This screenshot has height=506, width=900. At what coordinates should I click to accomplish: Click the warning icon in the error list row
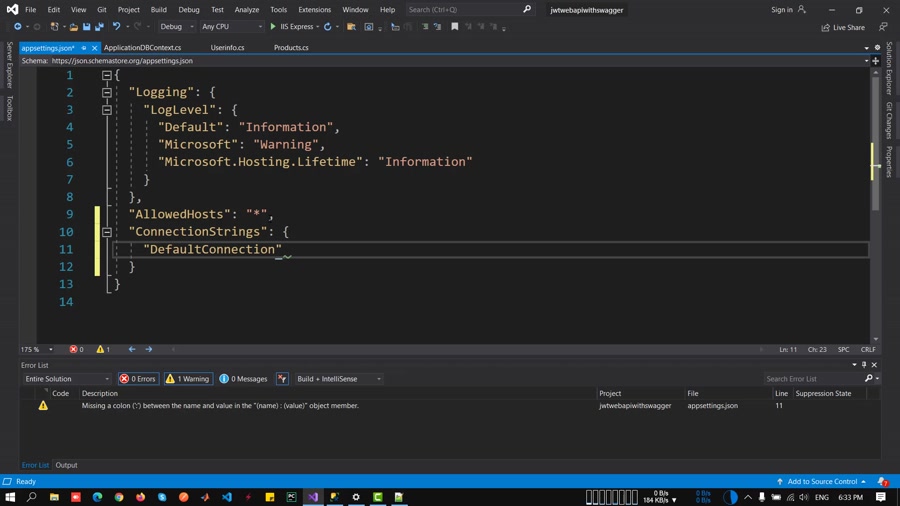coord(43,406)
